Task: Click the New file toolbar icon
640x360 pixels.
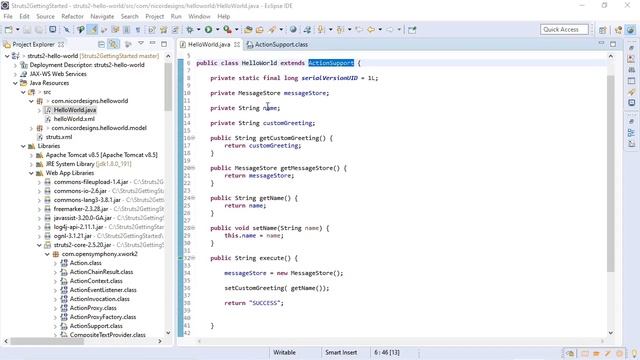Action: [8, 29]
